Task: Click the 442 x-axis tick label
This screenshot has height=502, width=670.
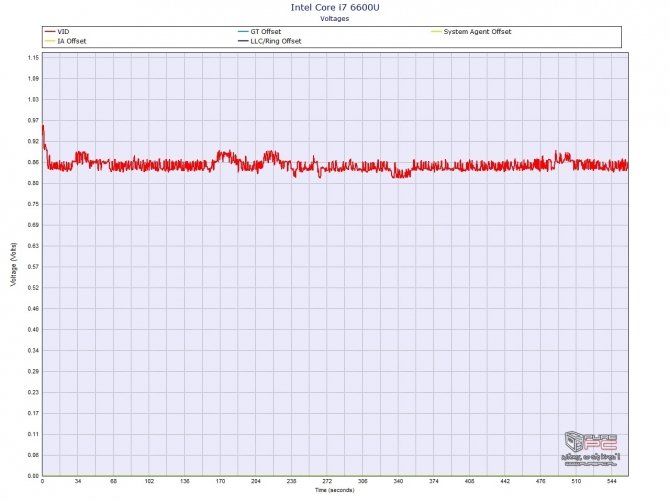Action: (x=505, y=481)
